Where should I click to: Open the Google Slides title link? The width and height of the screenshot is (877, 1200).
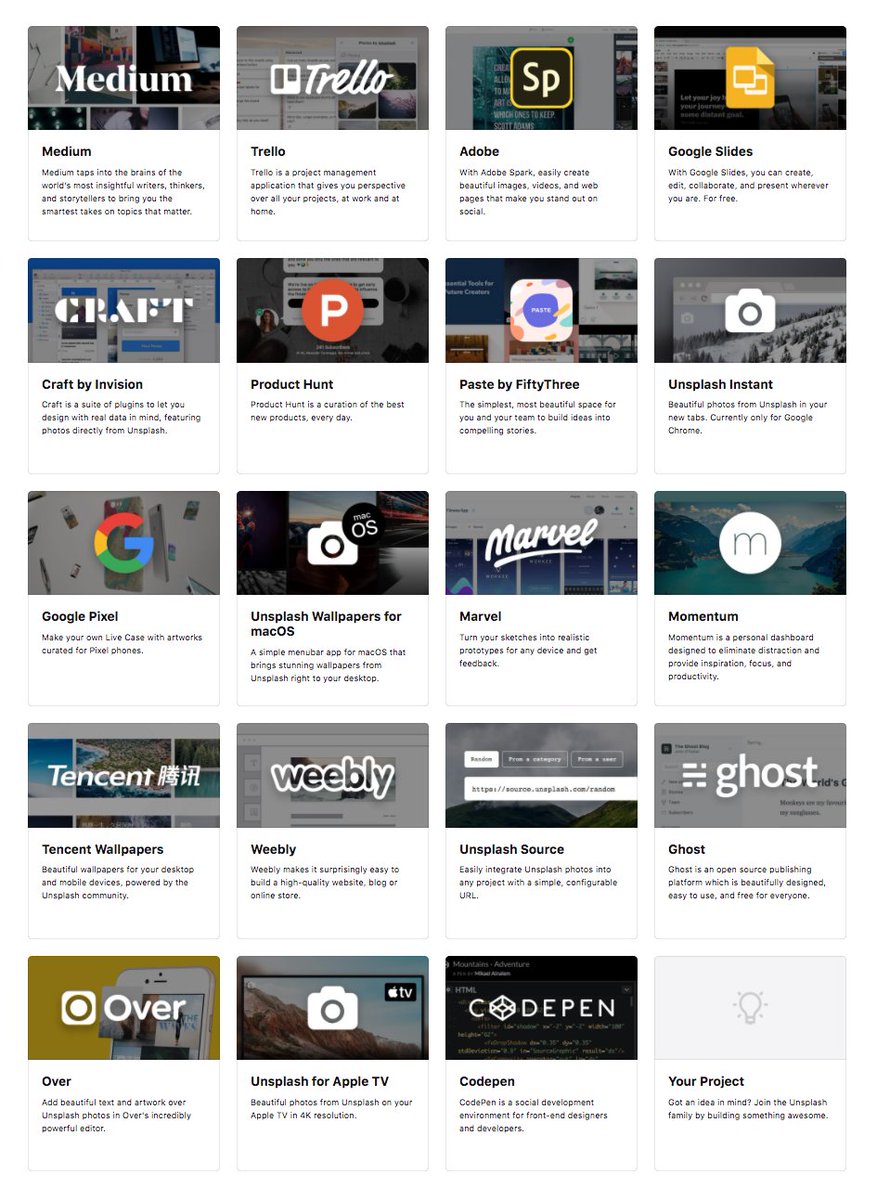[711, 152]
